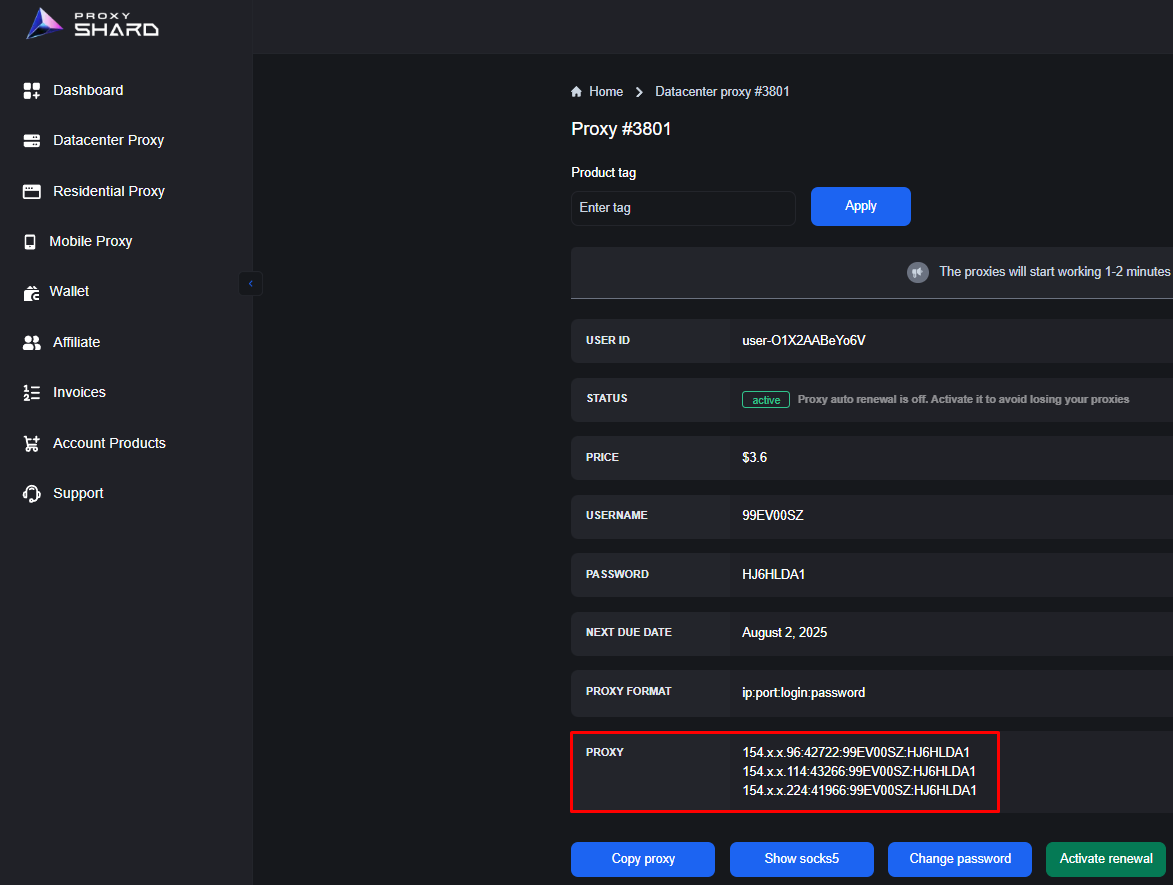1173x885 pixels.
Task: Click the Mobile Proxy phone icon
Action: click(29, 241)
